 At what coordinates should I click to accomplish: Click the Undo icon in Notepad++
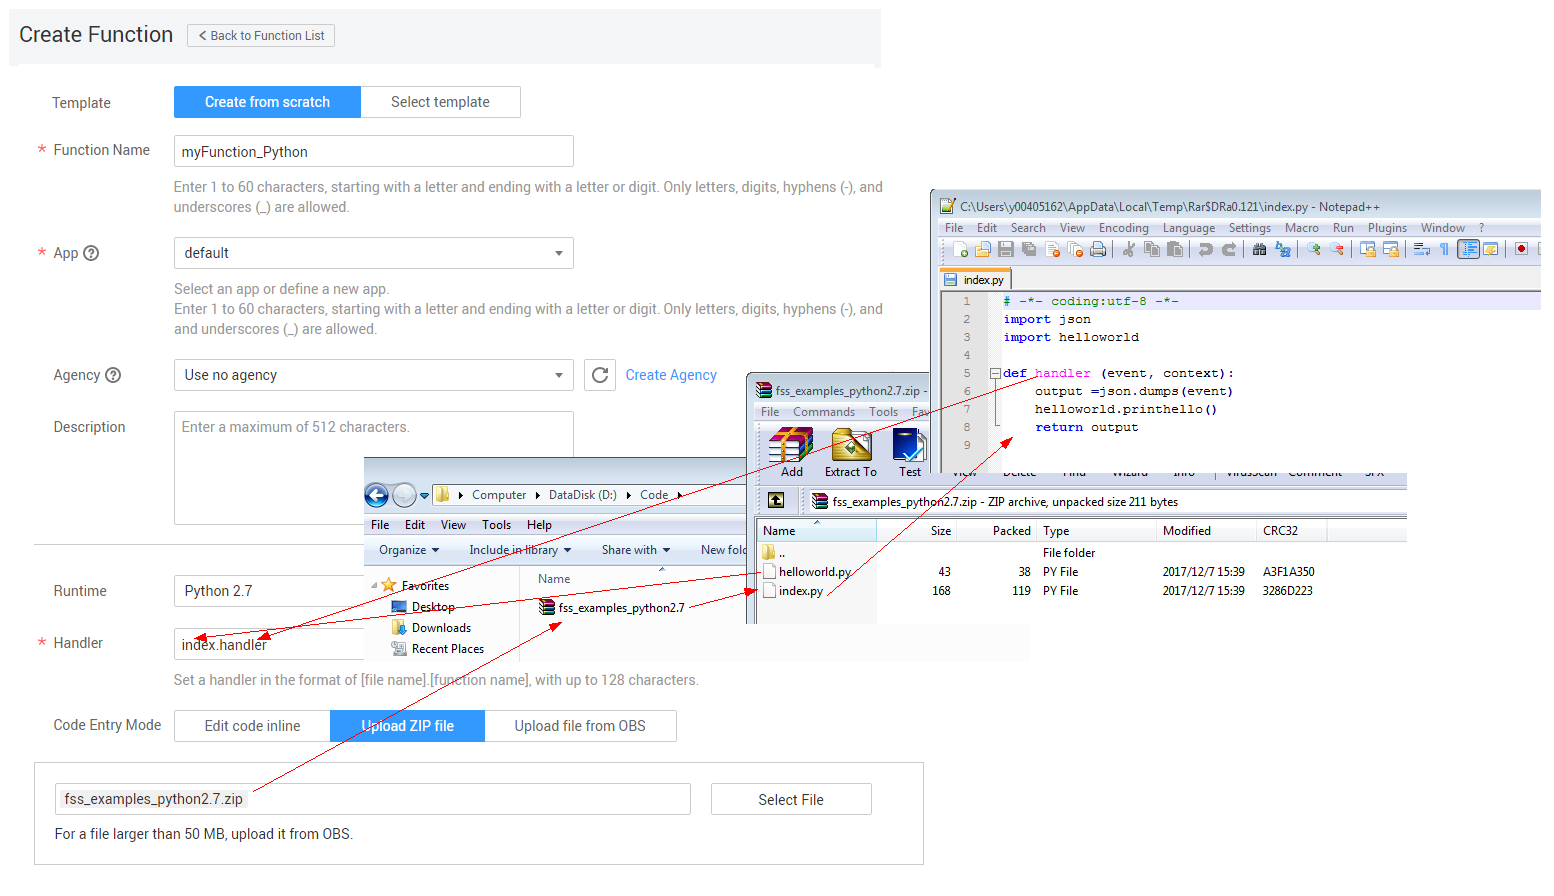pos(1206,249)
